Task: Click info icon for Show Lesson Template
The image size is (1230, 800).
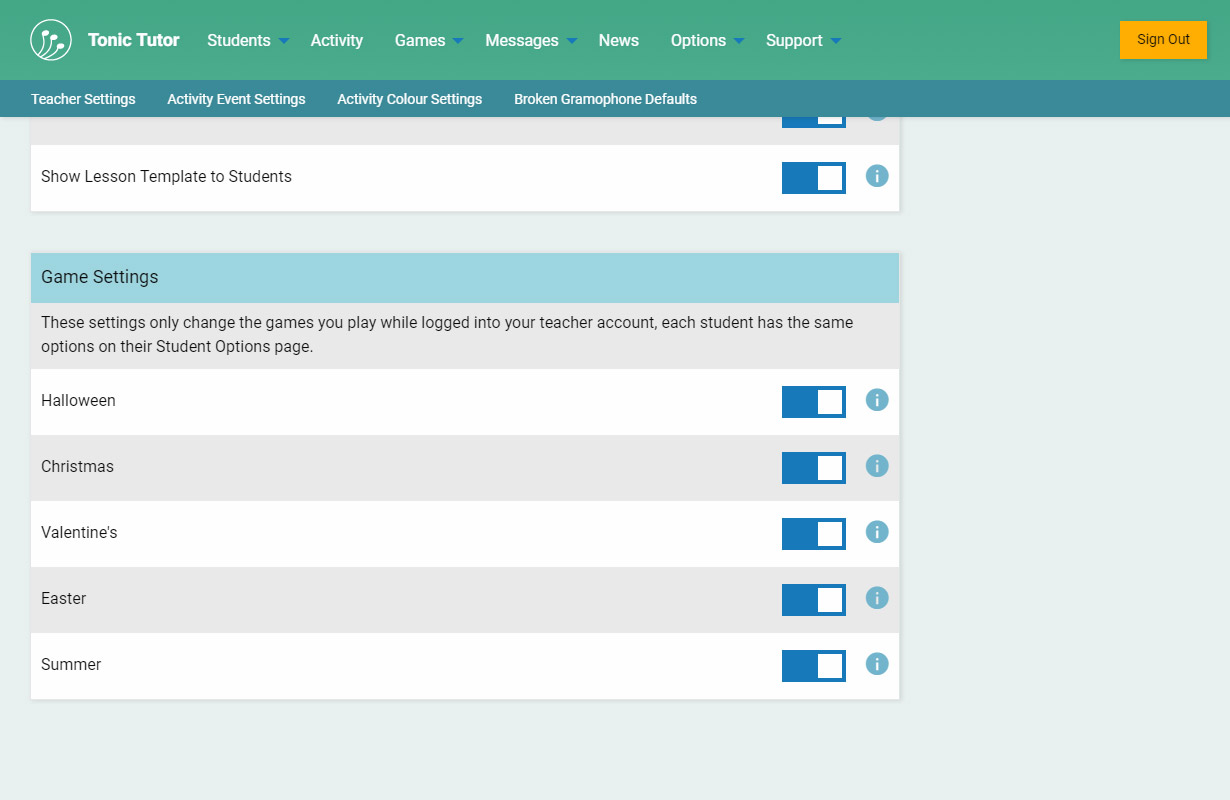Action: [877, 176]
